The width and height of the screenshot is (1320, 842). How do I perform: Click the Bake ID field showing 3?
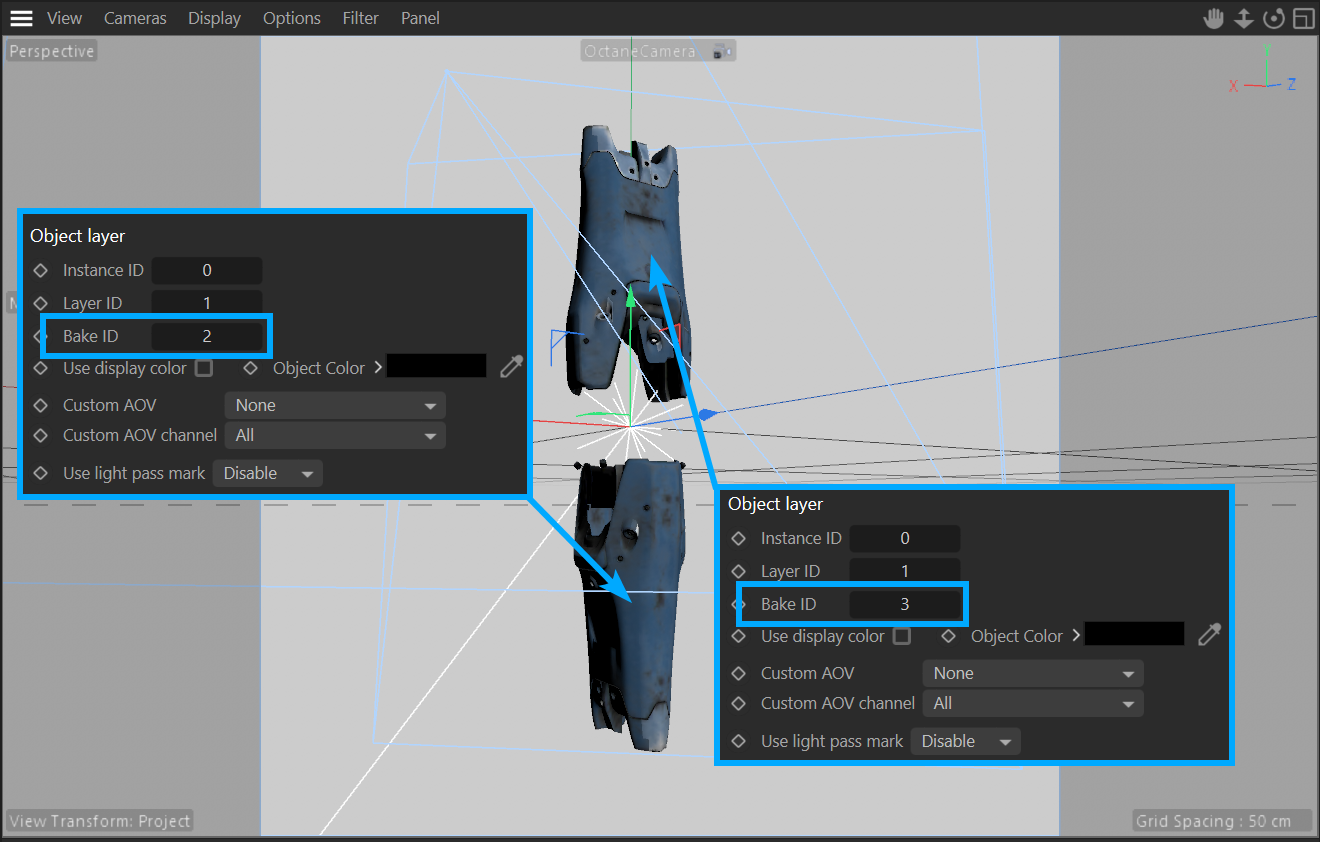(904, 604)
